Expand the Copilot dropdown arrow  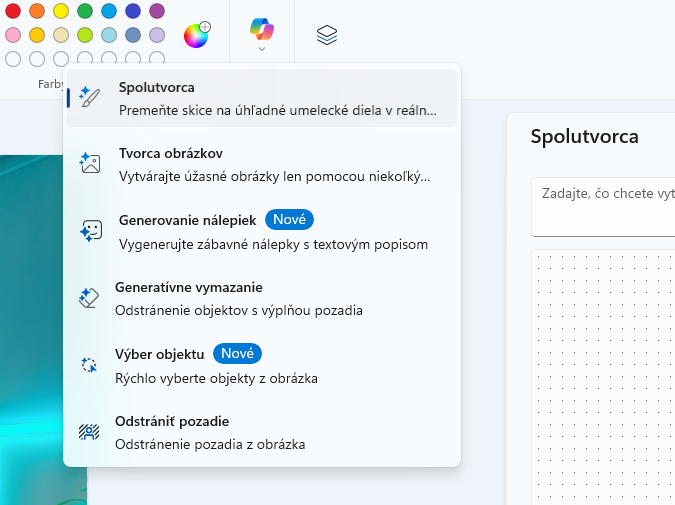coord(262,48)
